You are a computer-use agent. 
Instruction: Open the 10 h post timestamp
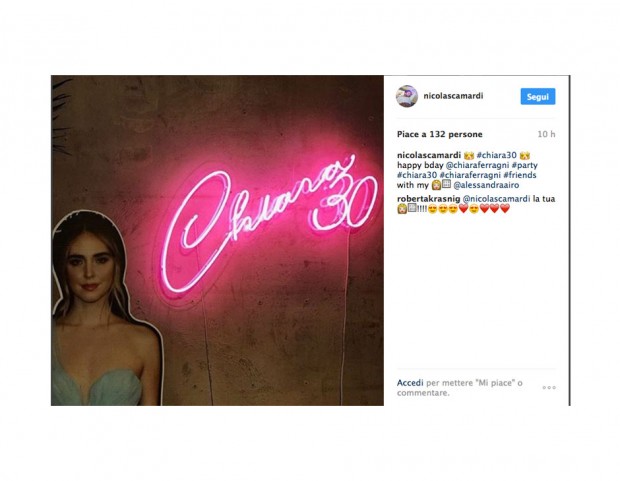[x=546, y=134]
